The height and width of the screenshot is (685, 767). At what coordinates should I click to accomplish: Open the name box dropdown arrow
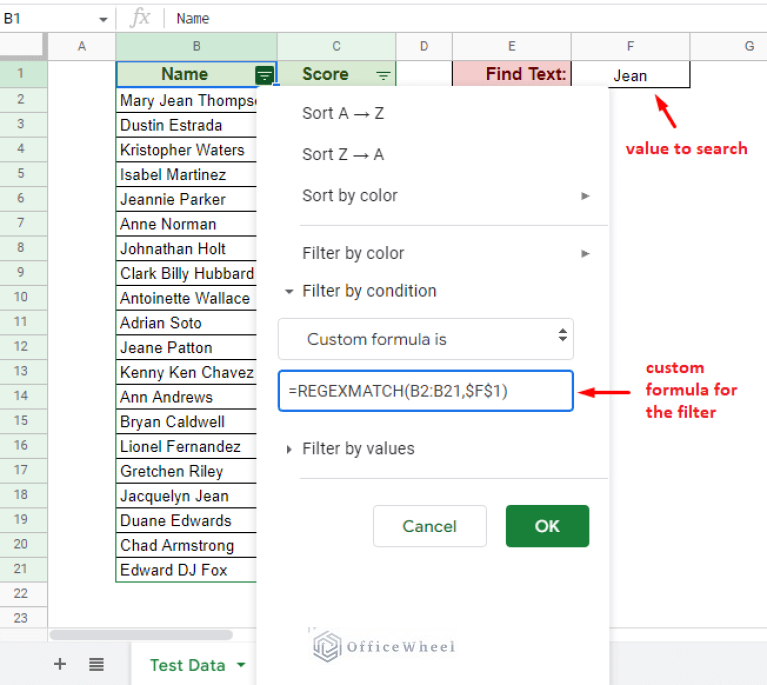click(x=103, y=19)
